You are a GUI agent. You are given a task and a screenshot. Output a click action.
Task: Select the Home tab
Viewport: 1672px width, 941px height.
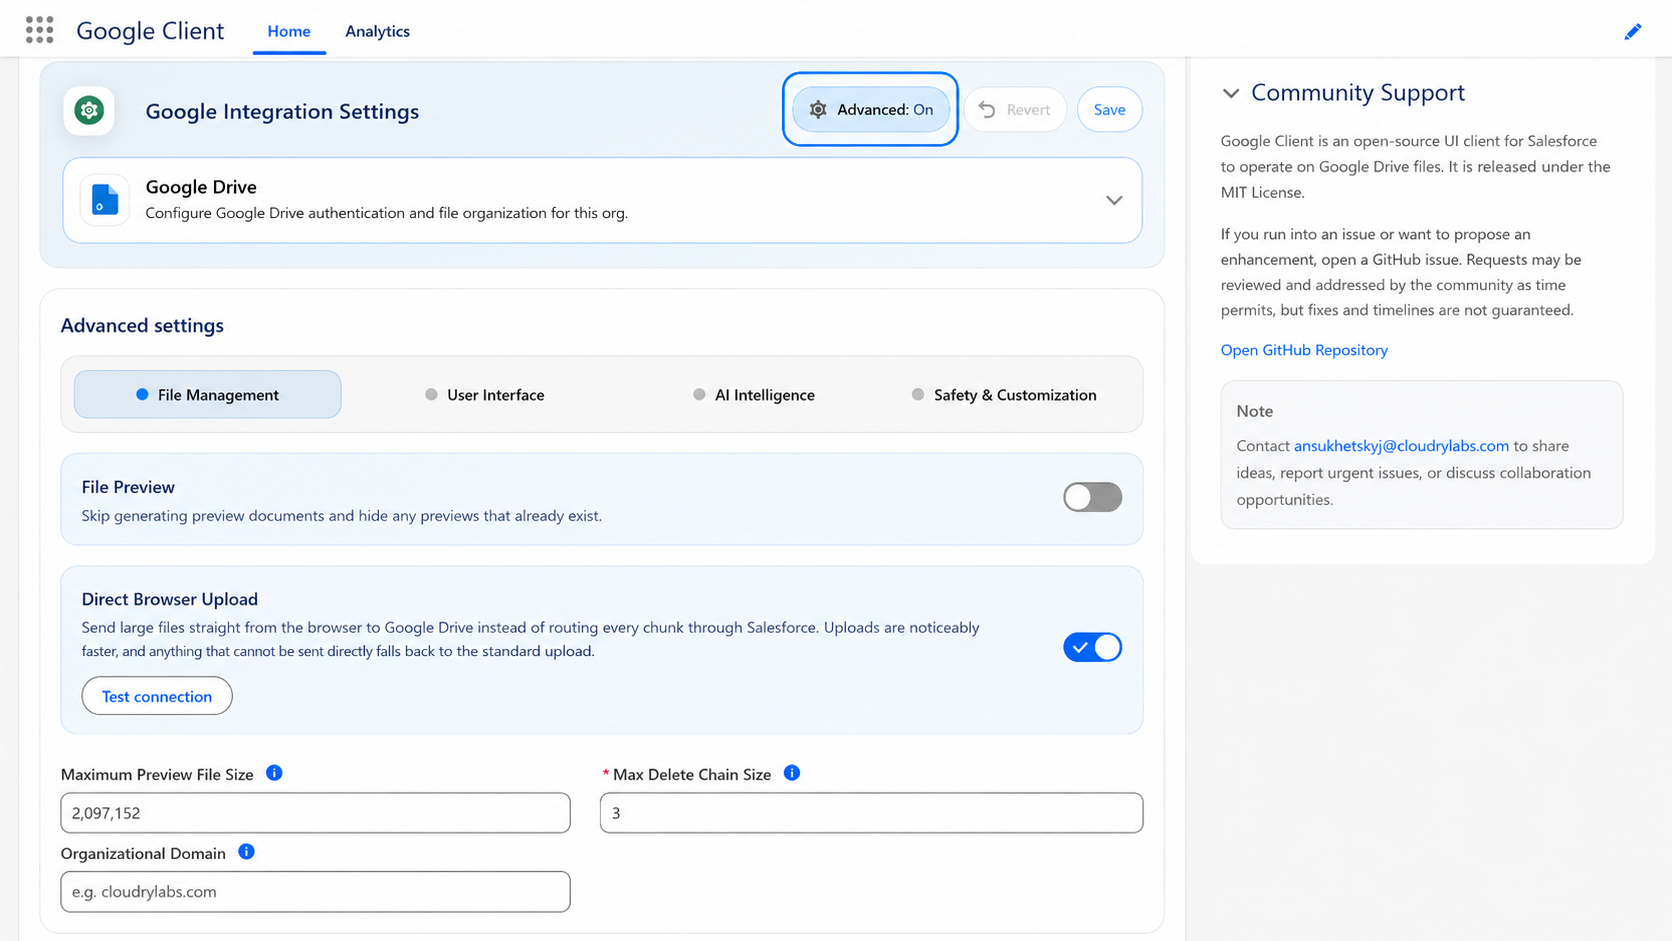(289, 31)
